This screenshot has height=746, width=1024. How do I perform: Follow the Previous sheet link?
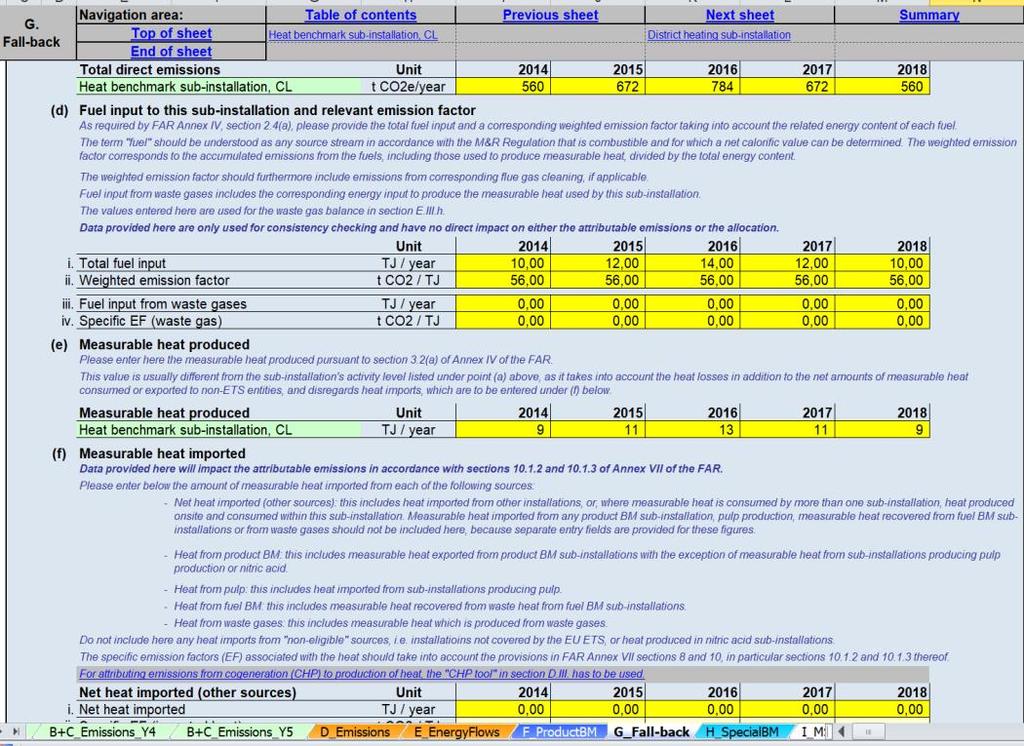click(x=550, y=15)
